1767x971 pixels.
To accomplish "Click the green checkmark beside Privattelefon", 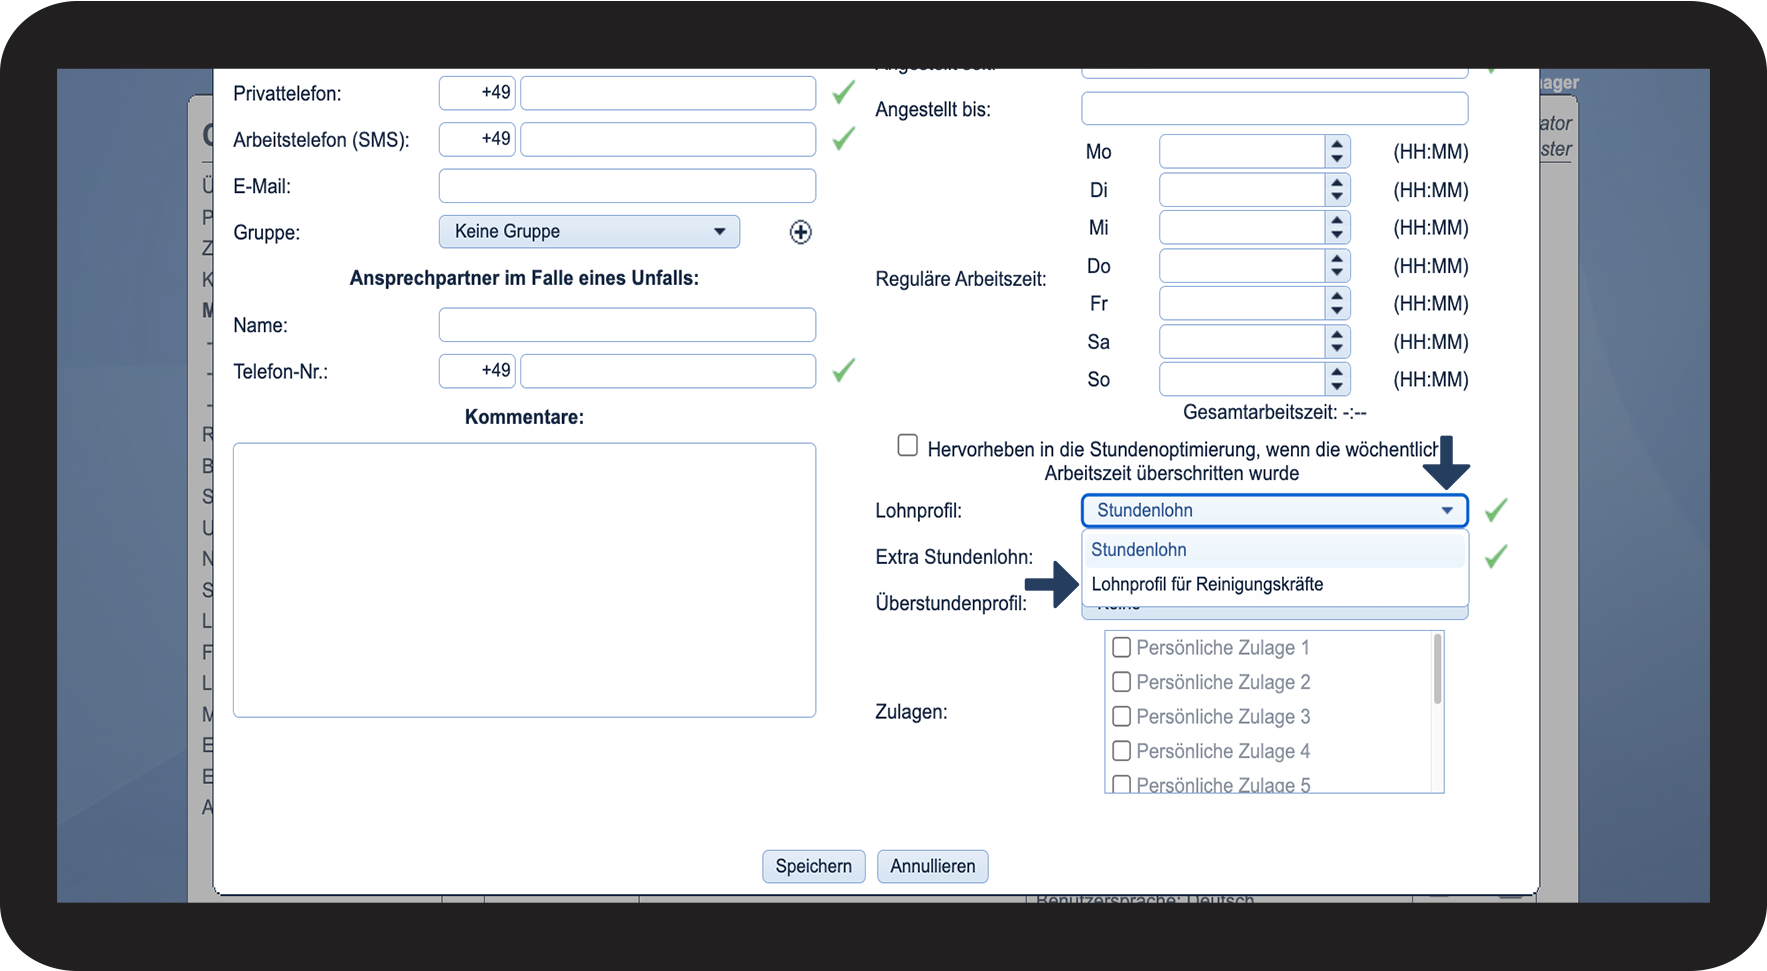I will (x=844, y=92).
